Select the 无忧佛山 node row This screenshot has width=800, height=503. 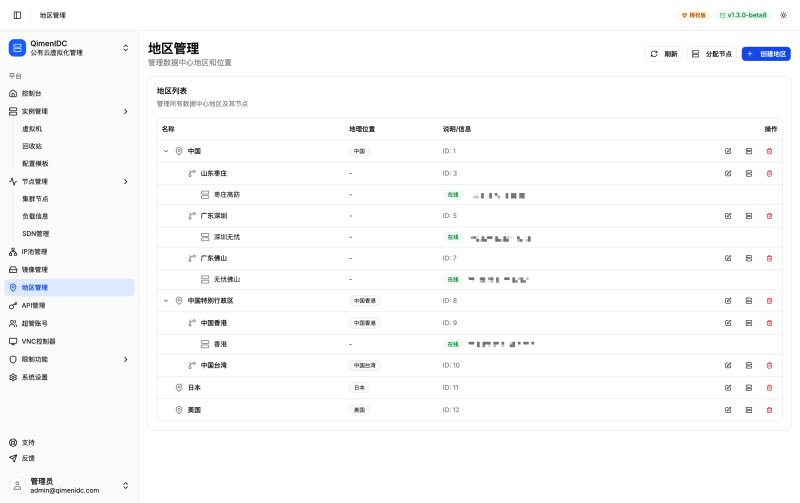(469, 279)
